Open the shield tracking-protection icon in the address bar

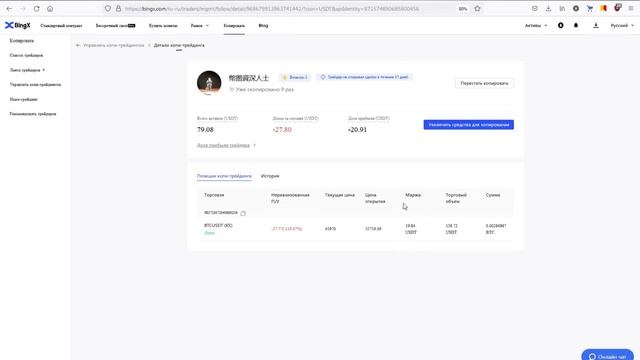pyautogui.click(x=108, y=9)
